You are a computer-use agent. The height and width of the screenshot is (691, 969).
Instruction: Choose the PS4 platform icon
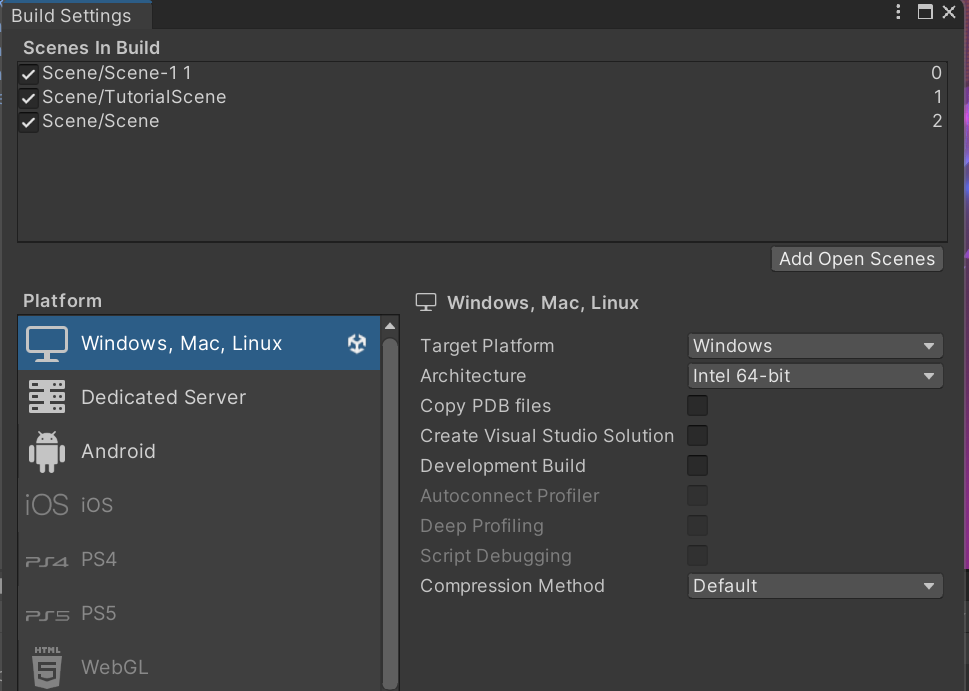tap(46, 560)
